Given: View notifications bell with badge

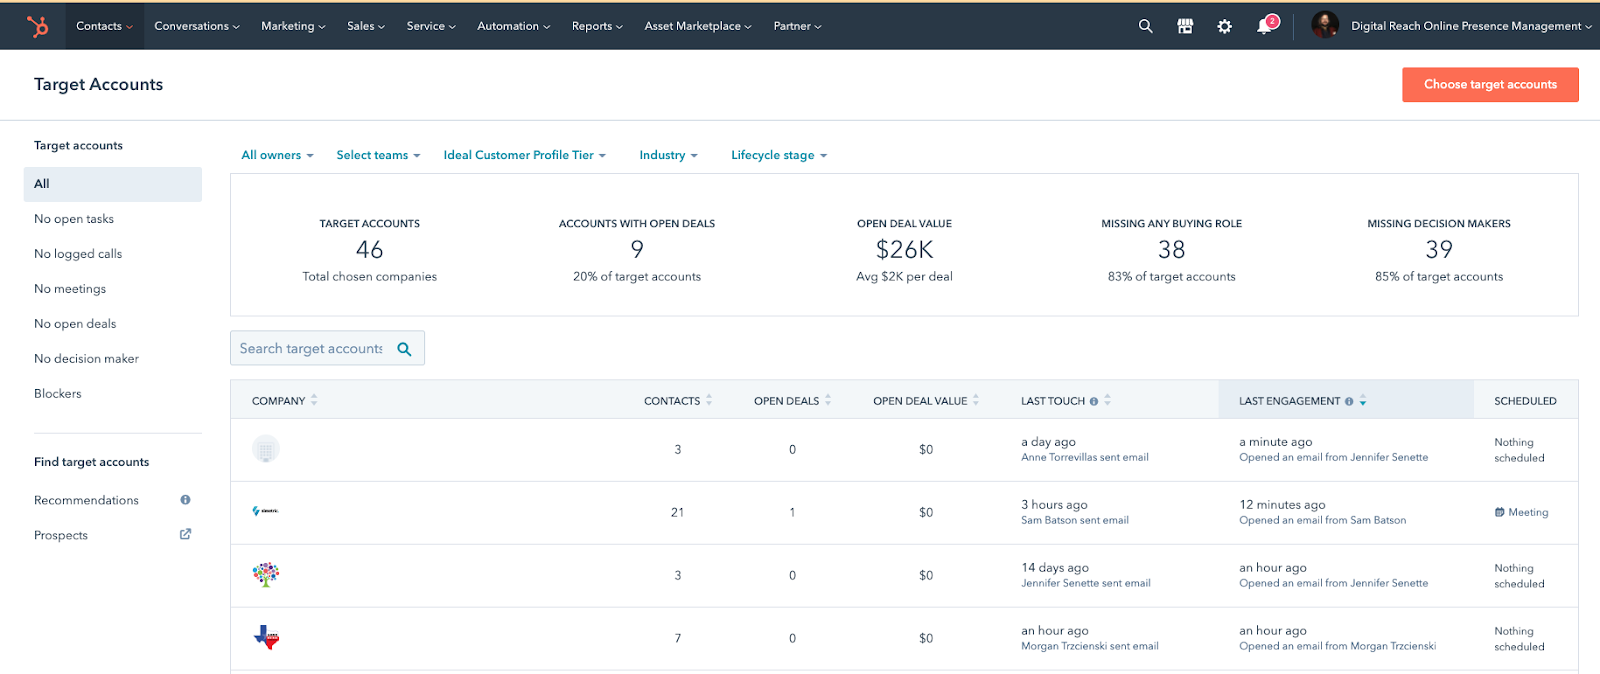Looking at the screenshot, I should (1265, 26).
